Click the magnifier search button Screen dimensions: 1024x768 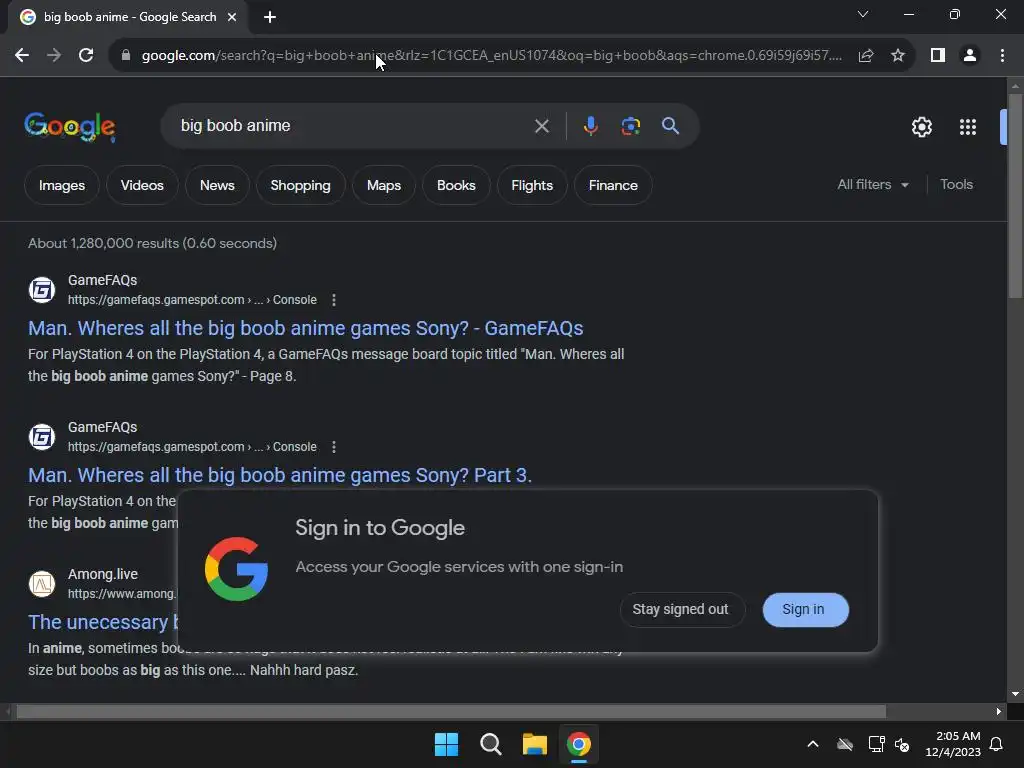pyautogui.click(x=671, y=125)
